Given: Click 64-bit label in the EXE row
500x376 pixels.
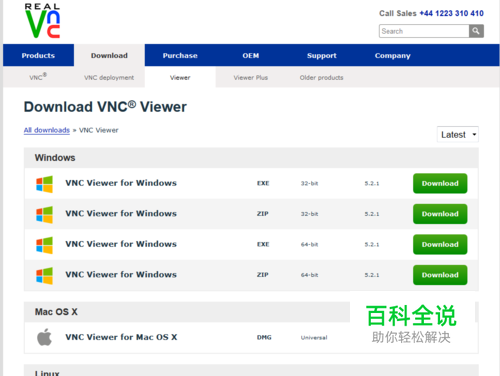Looking at the screenshot, I should click(309, 244).
